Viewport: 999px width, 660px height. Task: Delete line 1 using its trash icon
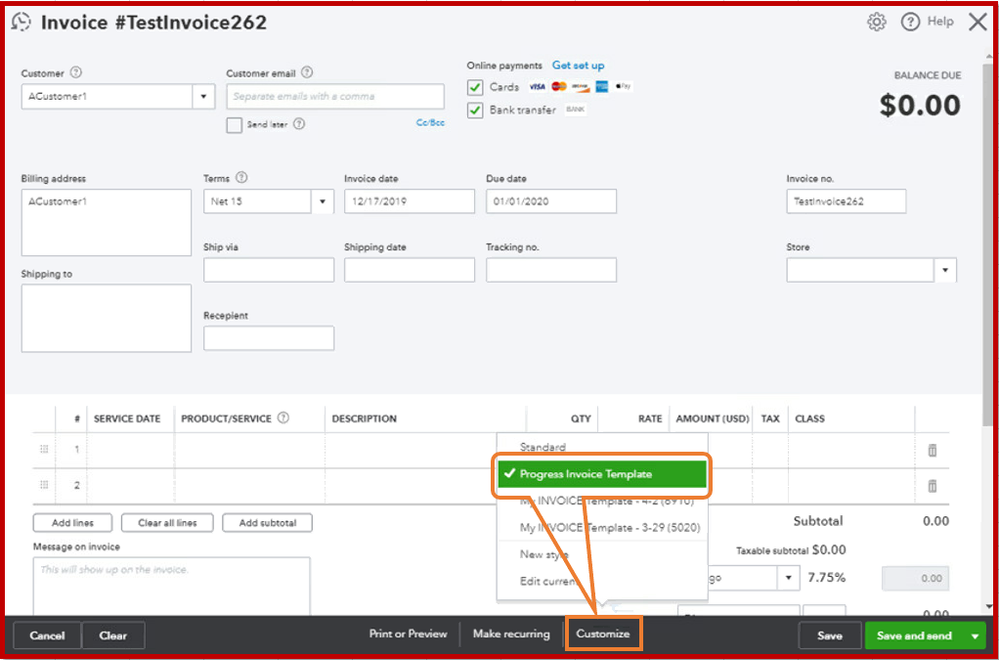pyautogui.click(x=932, y=450)
